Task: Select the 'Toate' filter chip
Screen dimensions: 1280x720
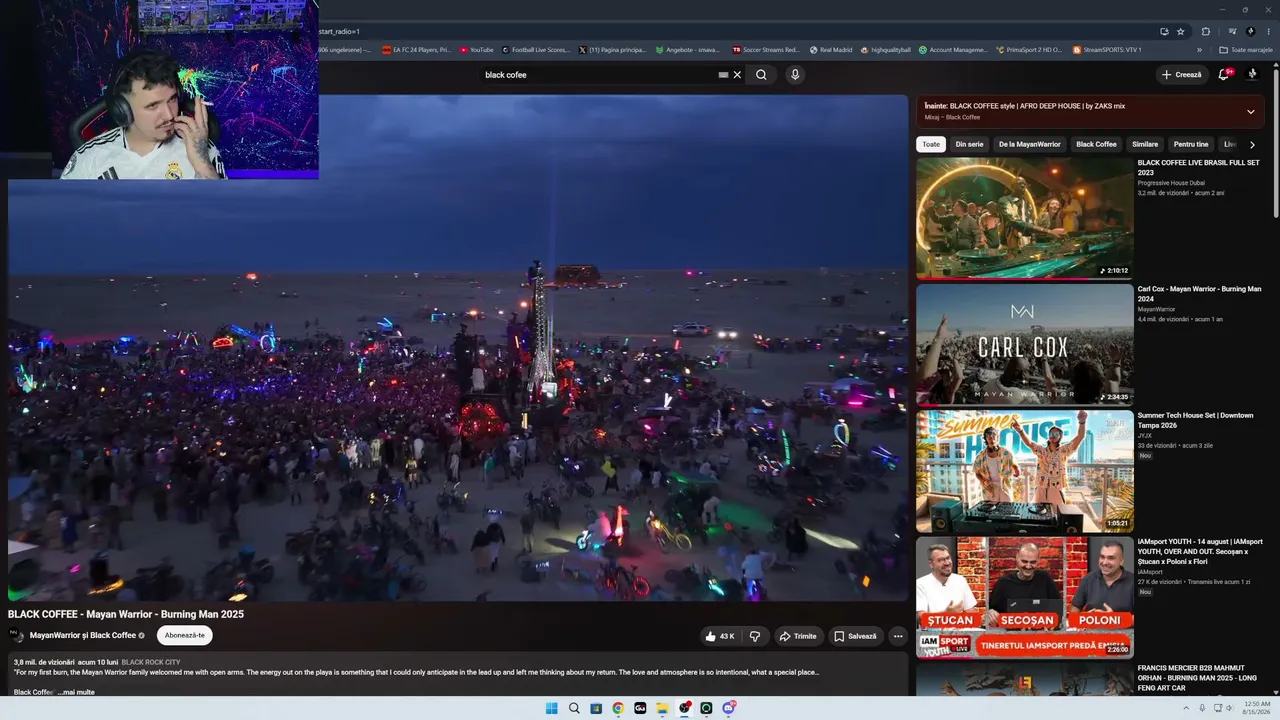Action: [x=931, y=144]
